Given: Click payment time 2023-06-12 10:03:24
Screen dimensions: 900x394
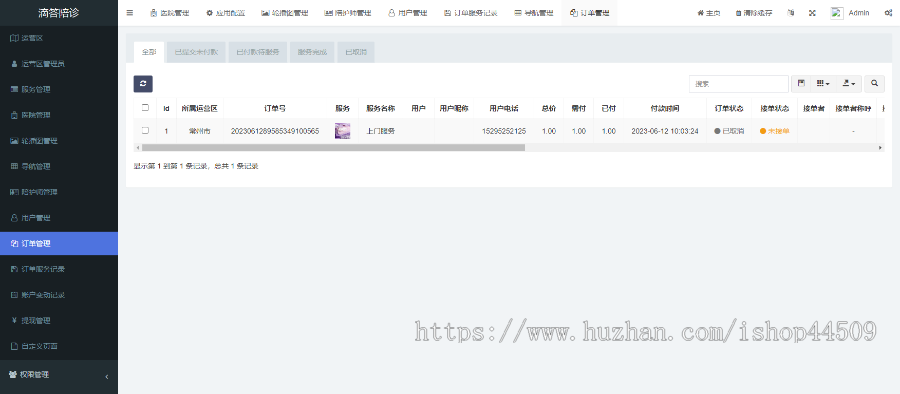Looking at the screenshot, I should [x=665, y=131].
